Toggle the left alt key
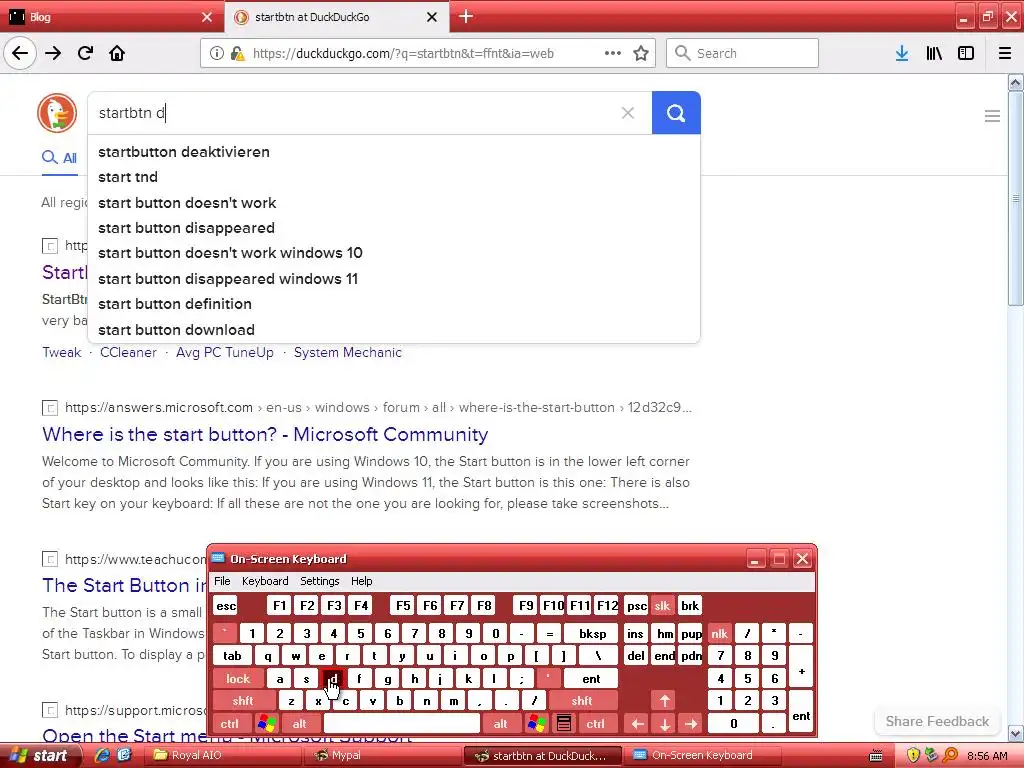This screenshot has width=1024, height=768. pyautogui.click(x=300, y=724)
